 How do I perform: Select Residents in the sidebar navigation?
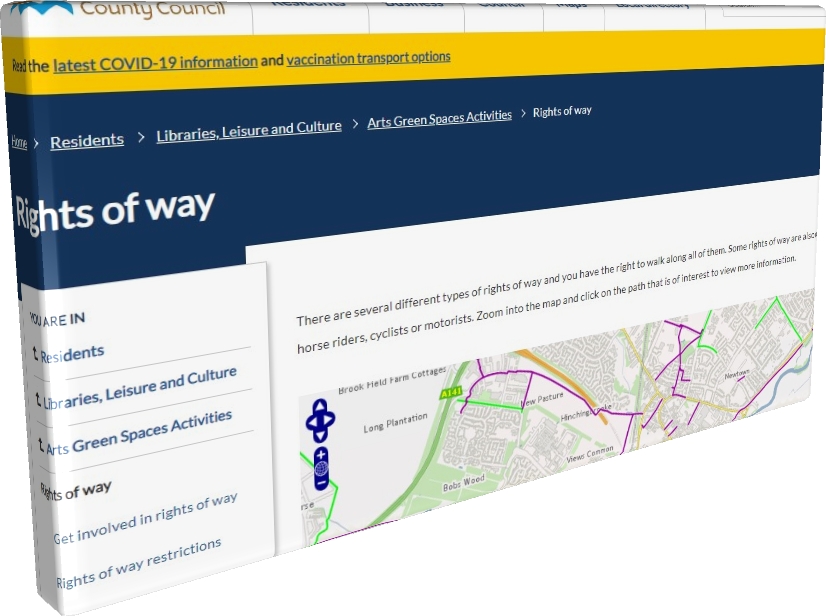[72, 354]
